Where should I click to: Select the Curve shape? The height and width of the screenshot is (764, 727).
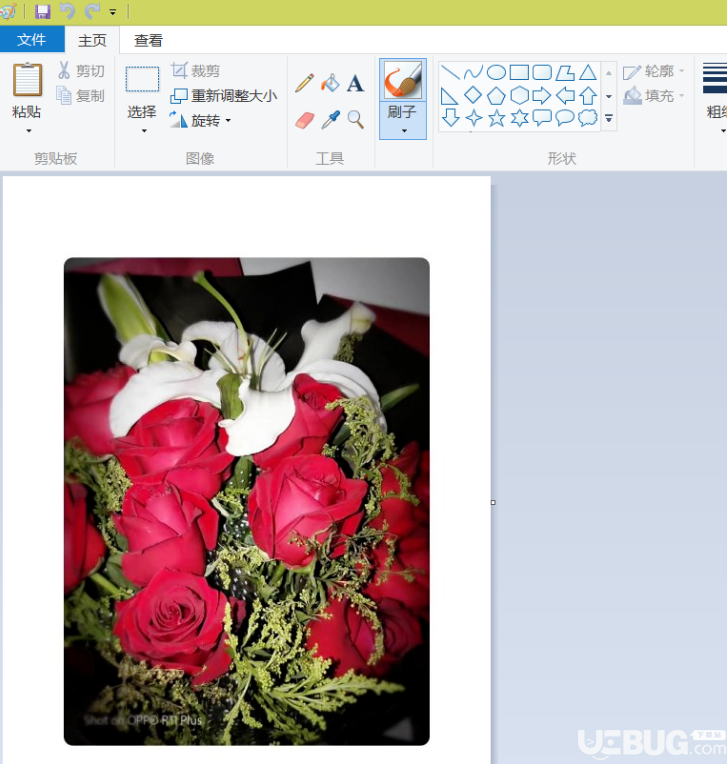pyautogui.click(x=473, y=73)
